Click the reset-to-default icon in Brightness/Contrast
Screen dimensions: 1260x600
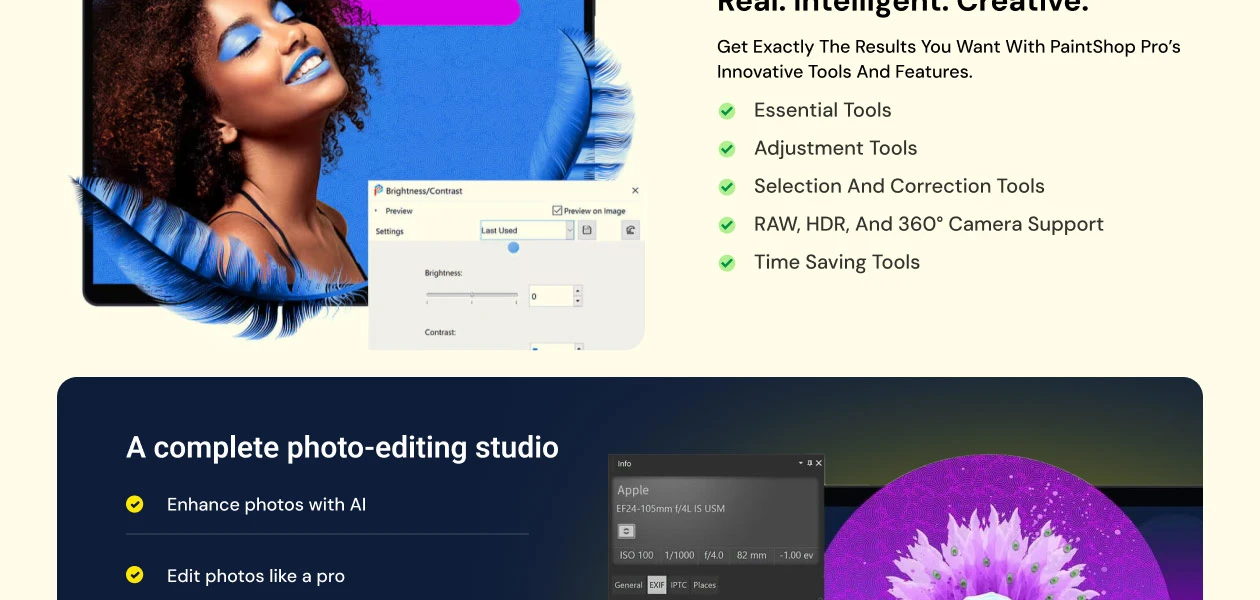[631, 230]
